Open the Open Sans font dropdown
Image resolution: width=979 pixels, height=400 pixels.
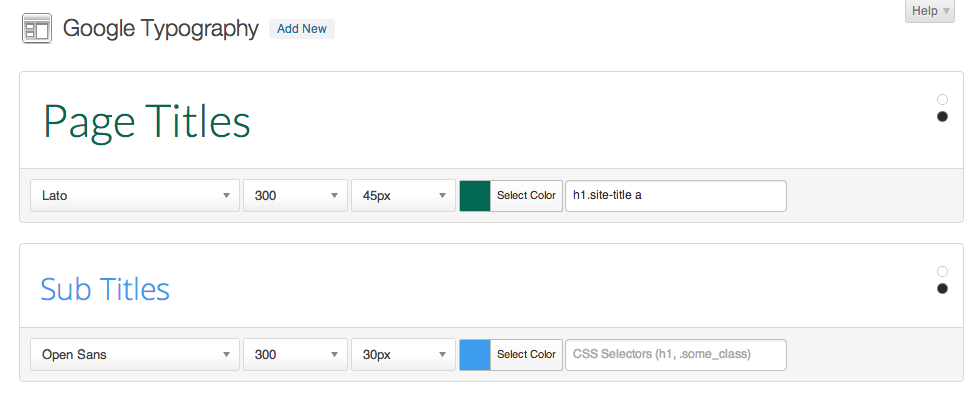pos(135,354)
